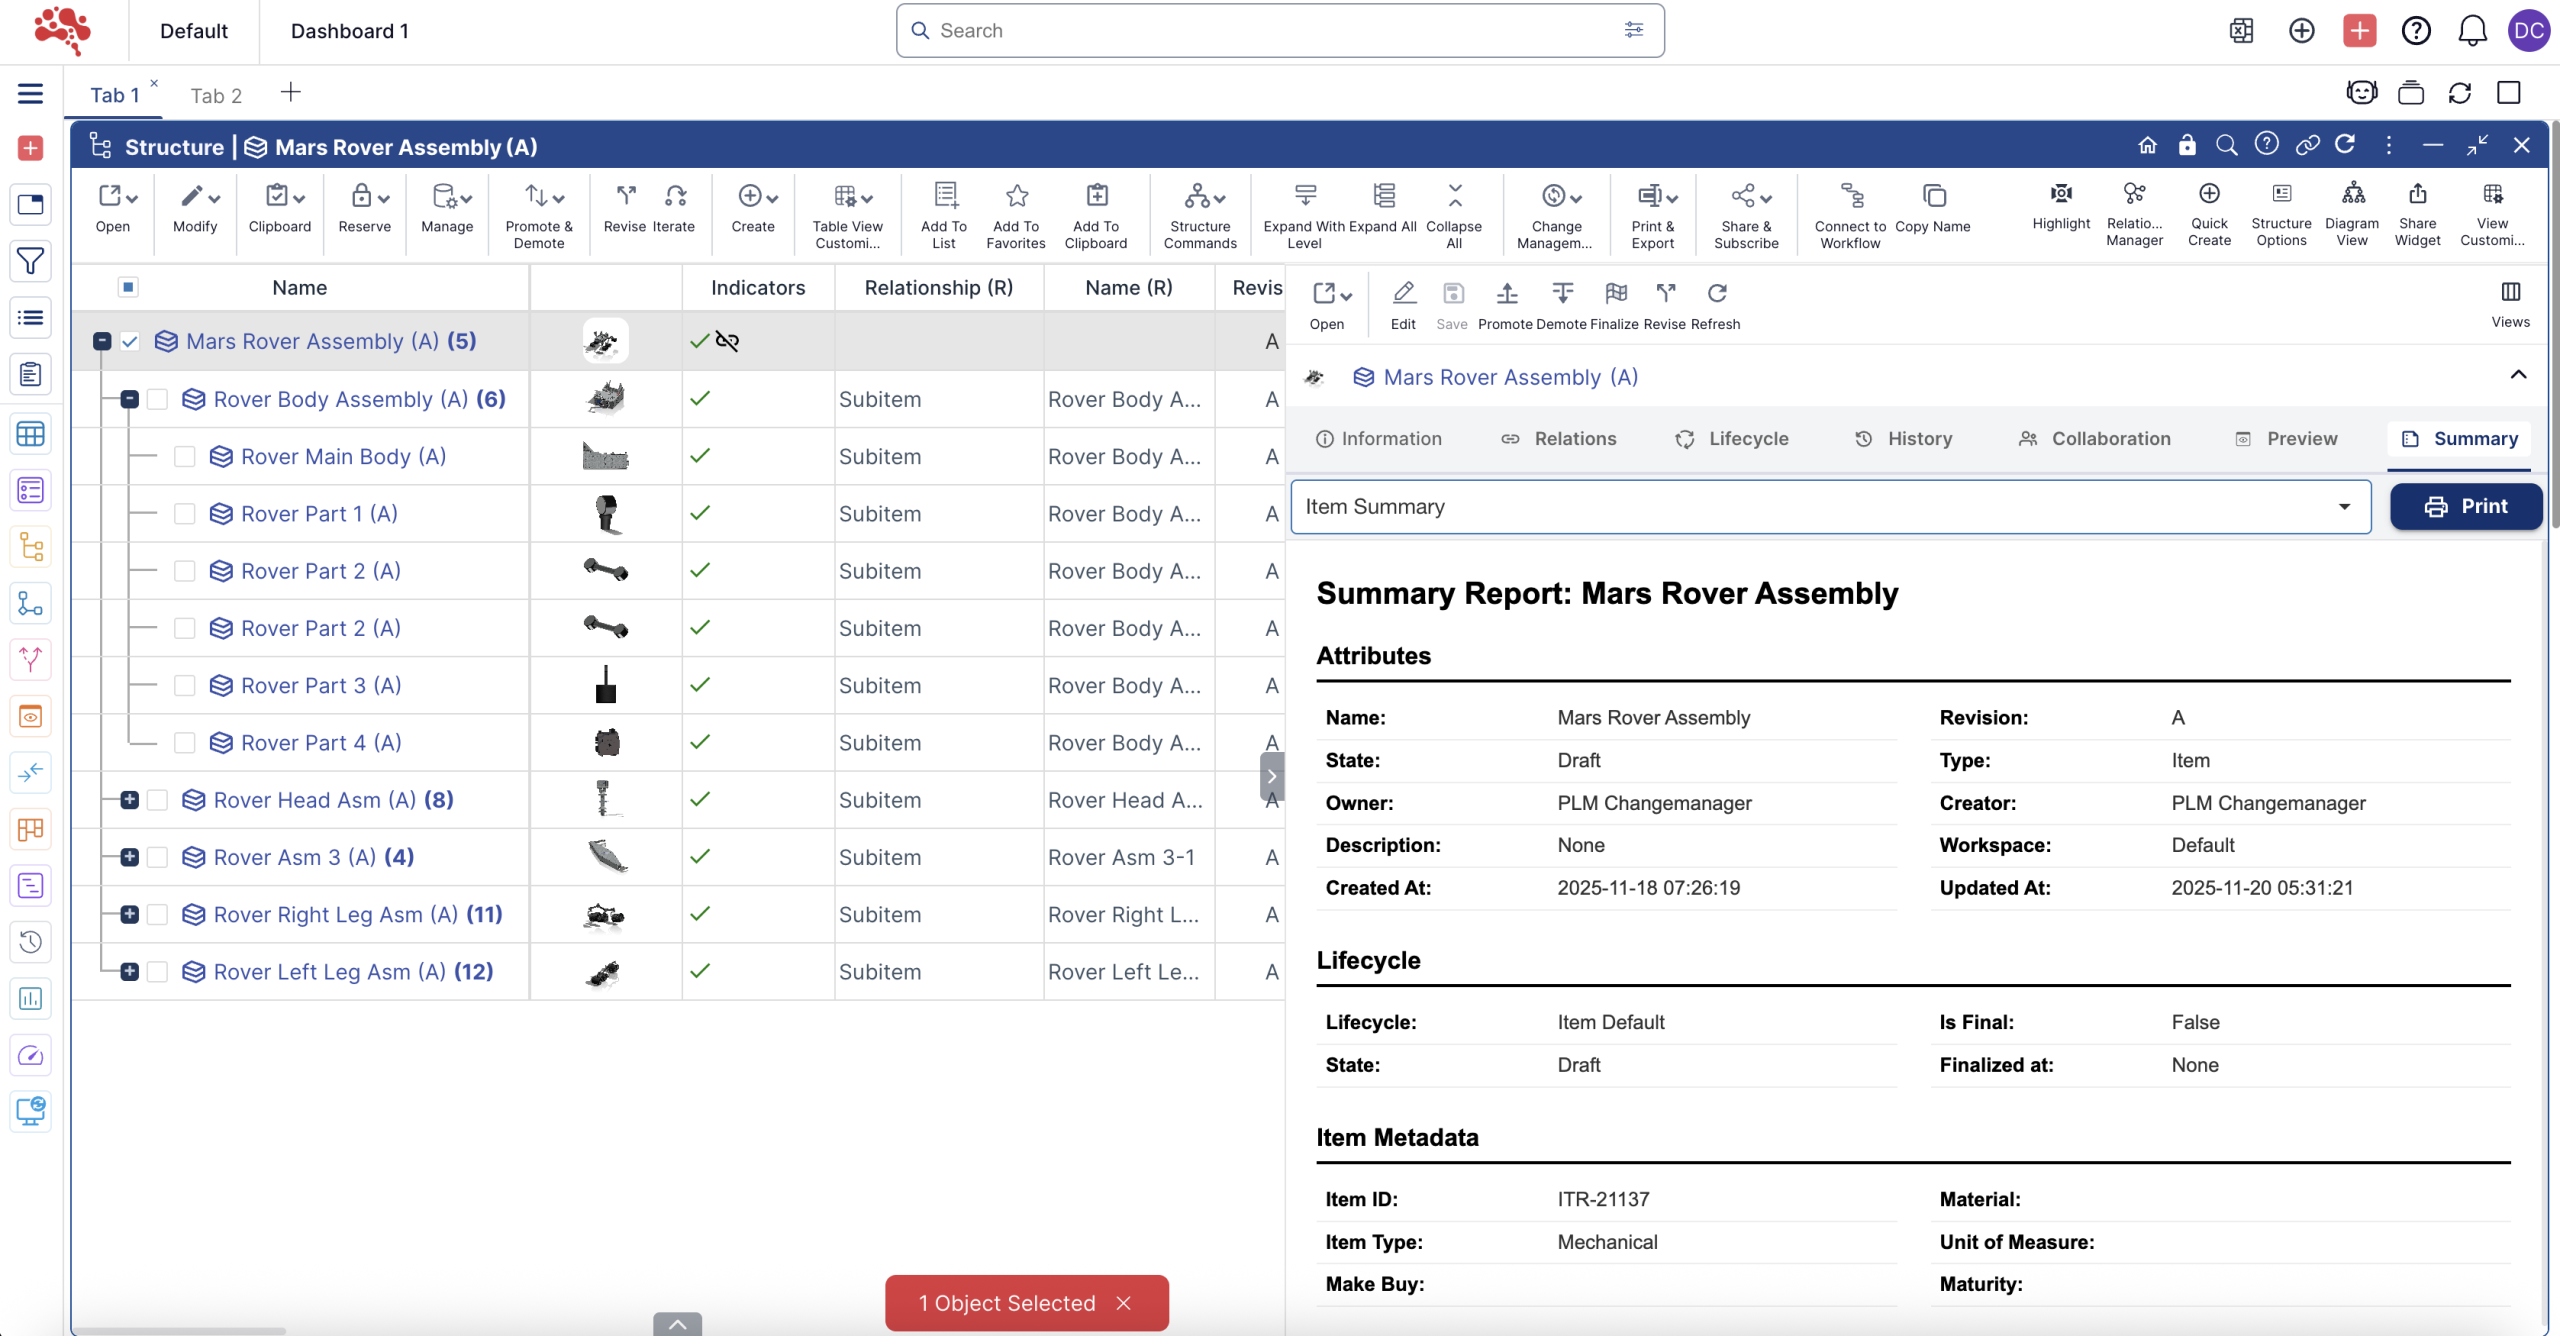Image resolution: width=2560 pixels, height=1336 pixels.
Task: Click Connect to Workflow icon
Action: coord(1851,197)
